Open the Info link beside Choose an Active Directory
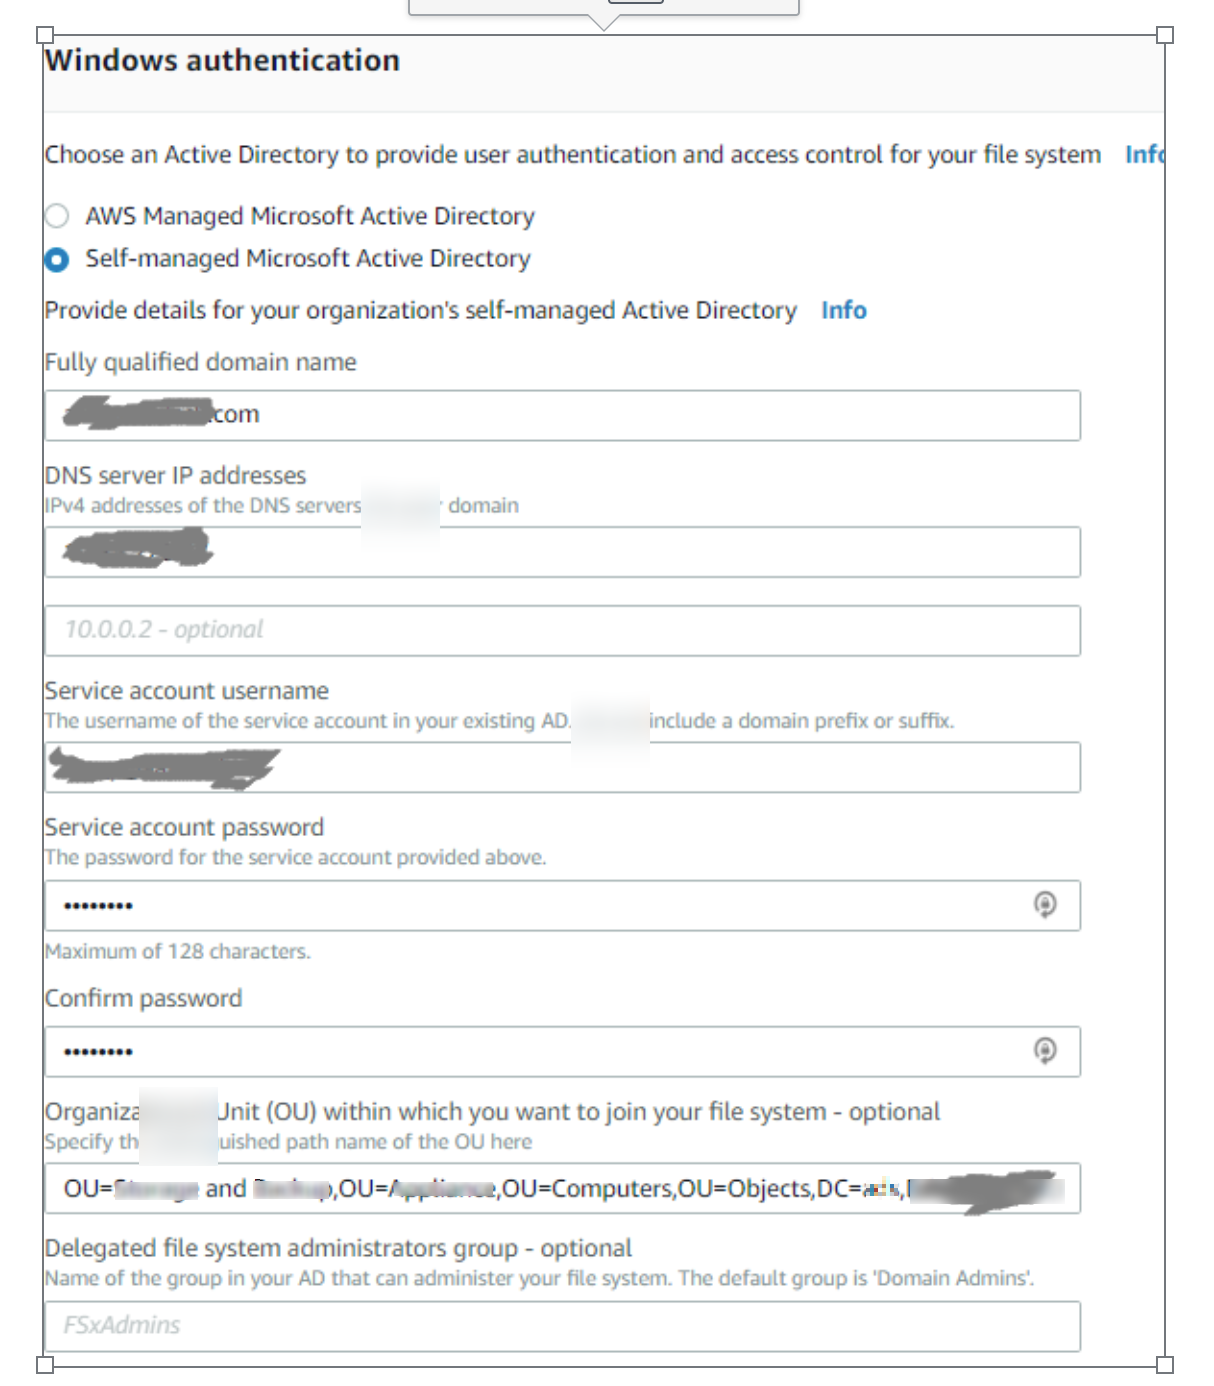 click(1143, 155)
